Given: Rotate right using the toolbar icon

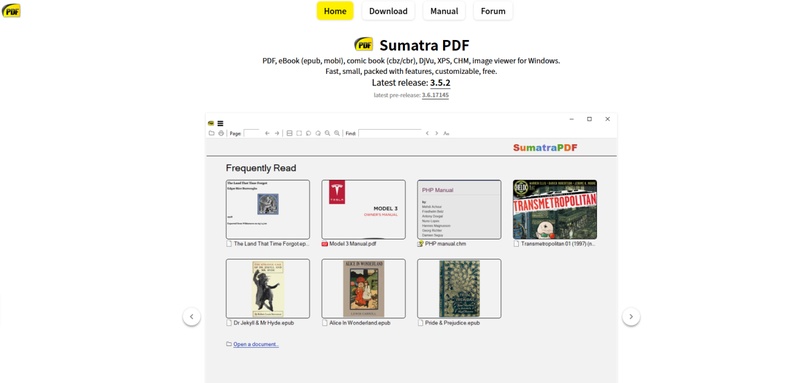Looking at the screenshot, I should 318,133.
